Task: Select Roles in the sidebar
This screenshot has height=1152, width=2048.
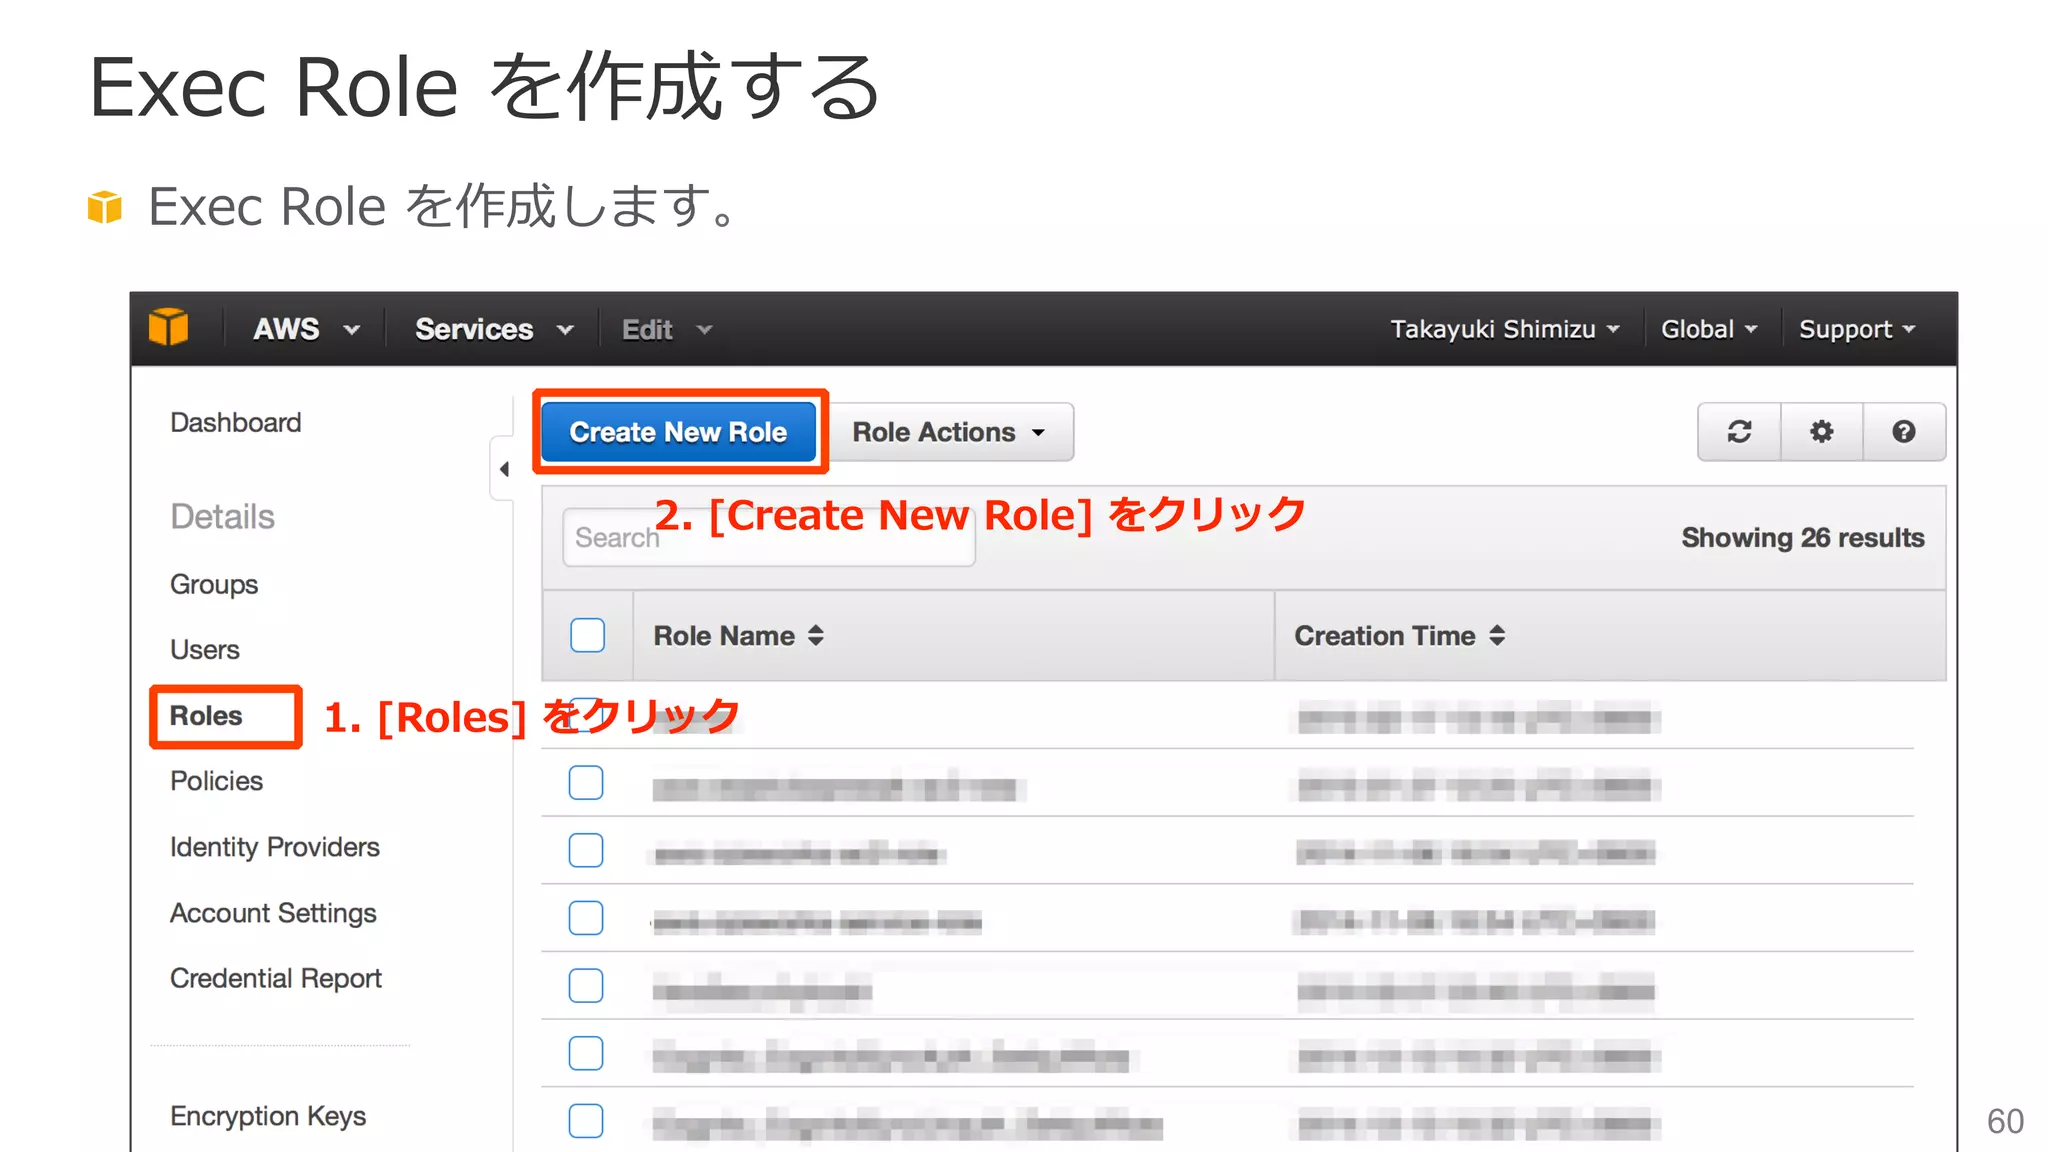Action: click(206, 716)
